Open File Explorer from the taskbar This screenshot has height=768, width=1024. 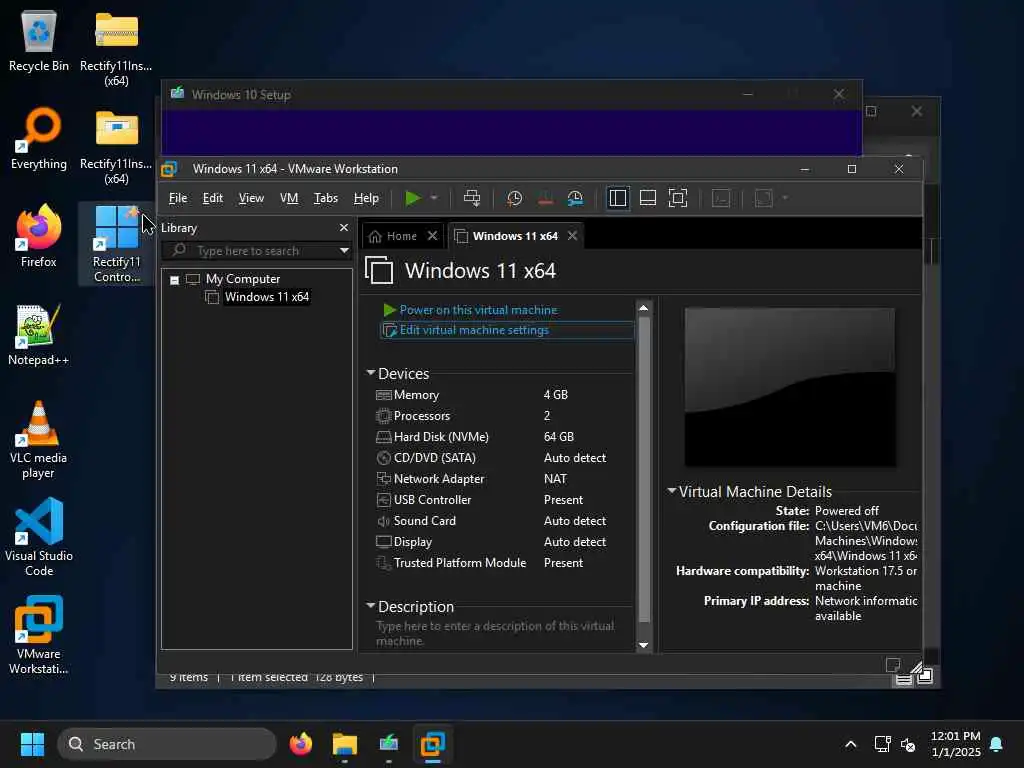coord(344,744)
